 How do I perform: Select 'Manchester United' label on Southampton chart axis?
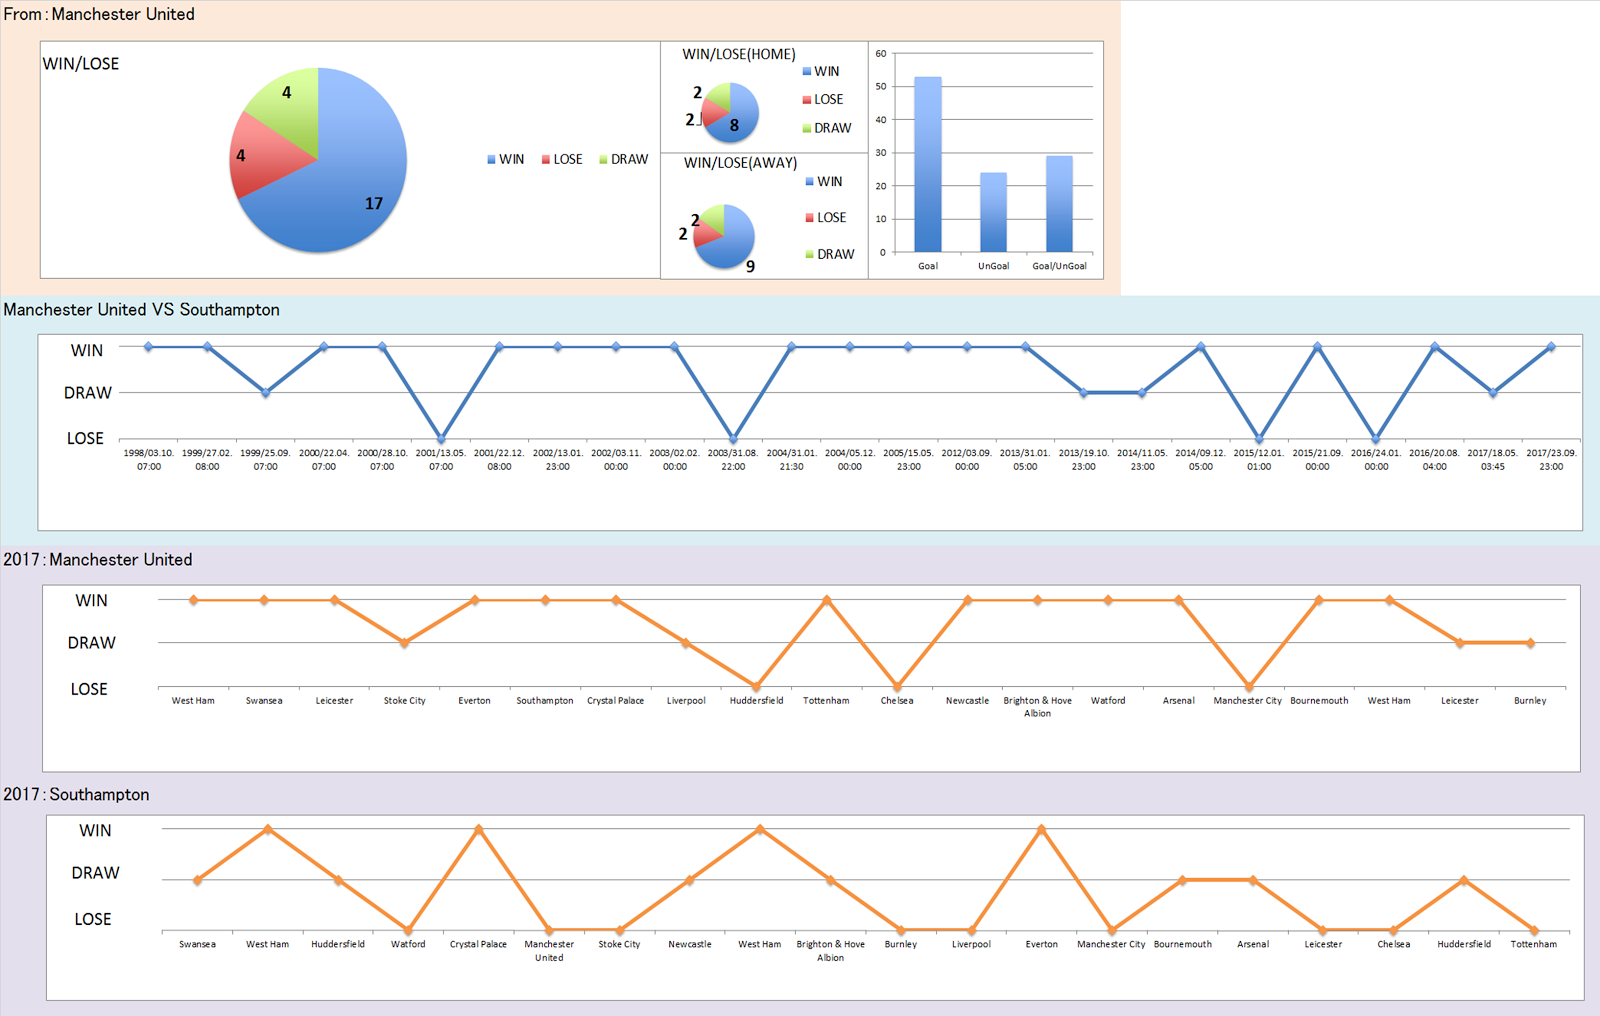[x=549, y=951]
